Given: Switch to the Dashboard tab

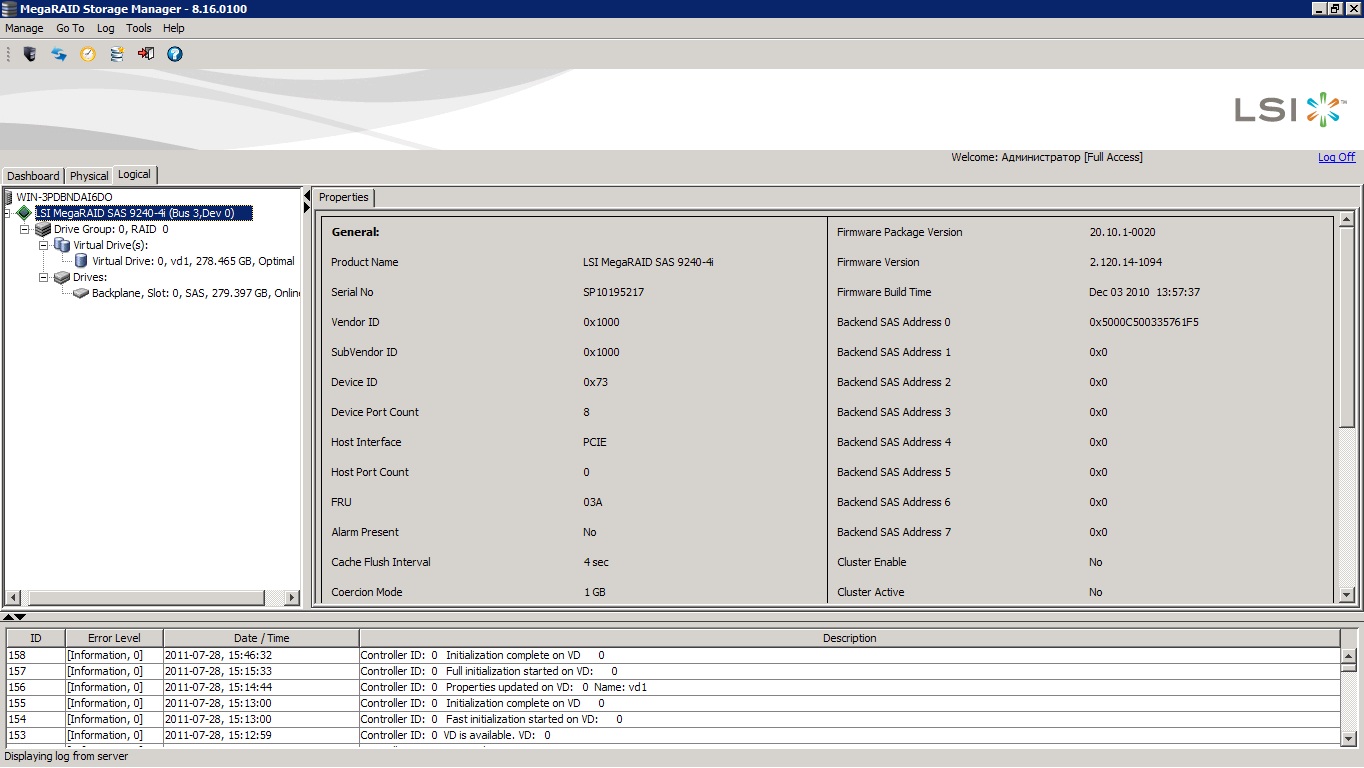Looking at the screenshot, I should pyautogui.click(x=33, y=176).
